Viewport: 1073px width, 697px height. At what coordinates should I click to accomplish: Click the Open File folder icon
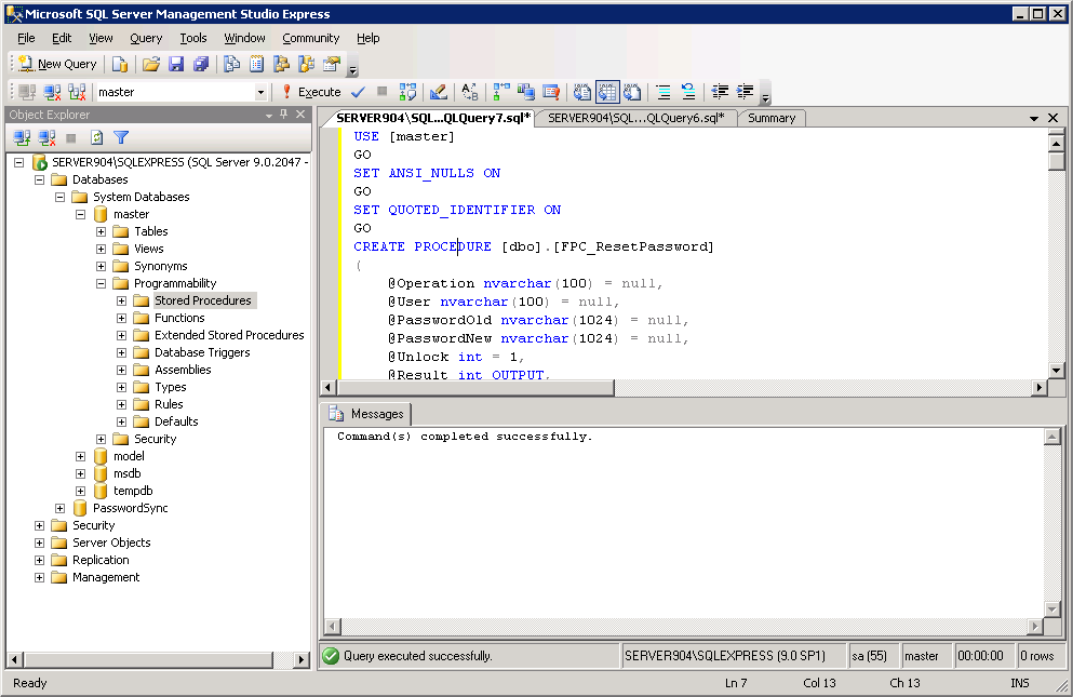tap(151, 64)
